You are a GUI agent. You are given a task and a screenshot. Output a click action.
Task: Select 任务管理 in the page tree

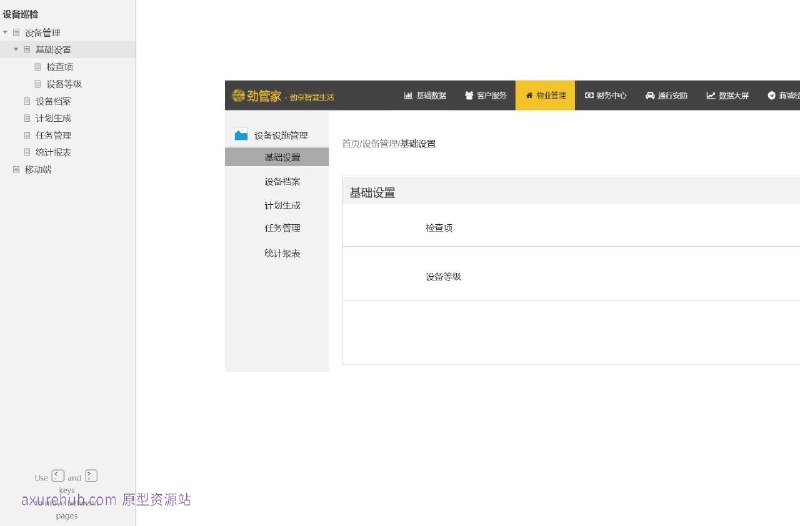point(53,135)
